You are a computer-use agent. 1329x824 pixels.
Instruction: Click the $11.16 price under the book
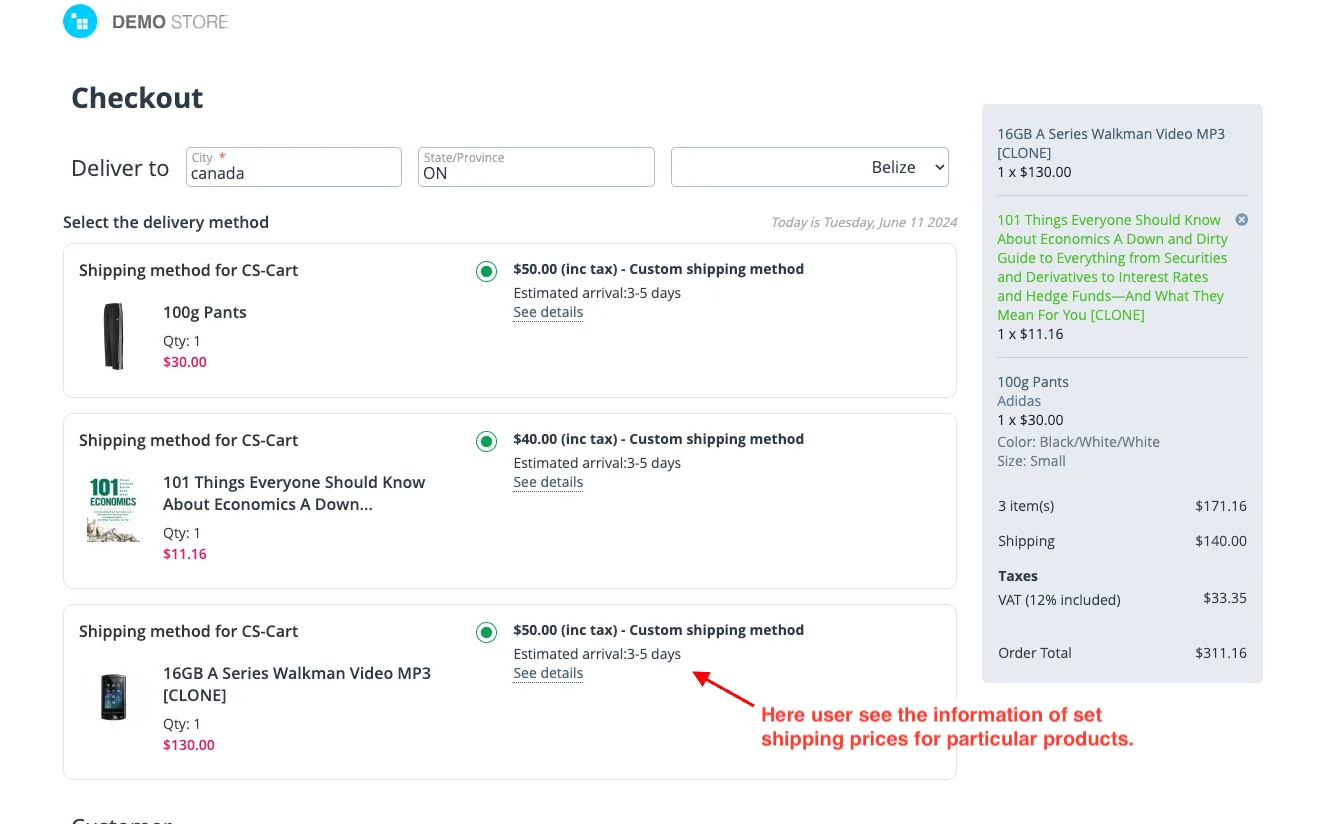(x=185, y=554)
